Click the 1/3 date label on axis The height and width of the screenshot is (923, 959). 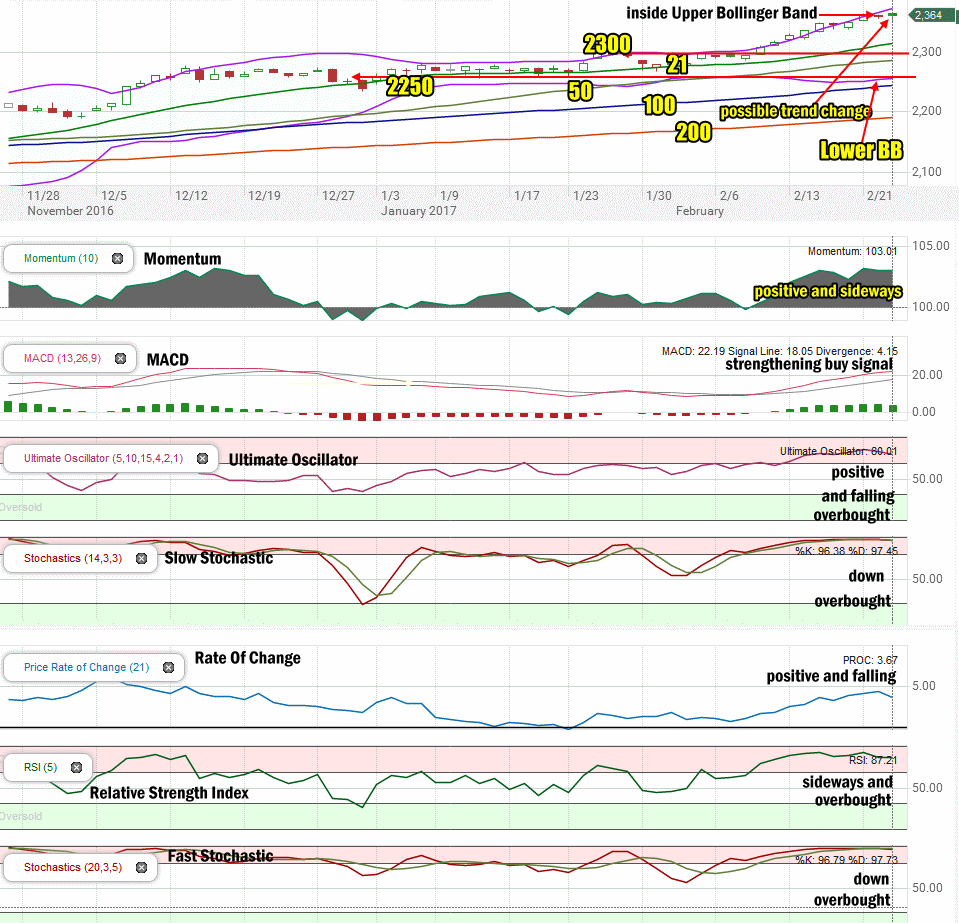(x=390, y=196)
